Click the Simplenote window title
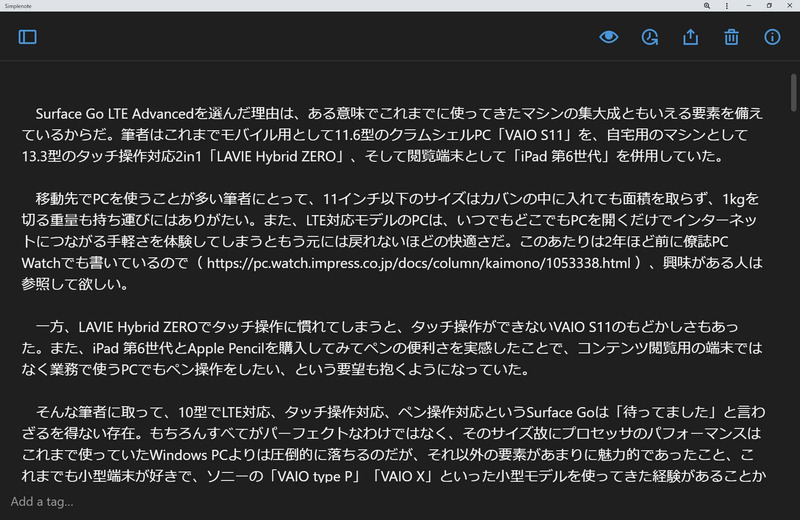The image size is (800, 520). coord(18,6)
